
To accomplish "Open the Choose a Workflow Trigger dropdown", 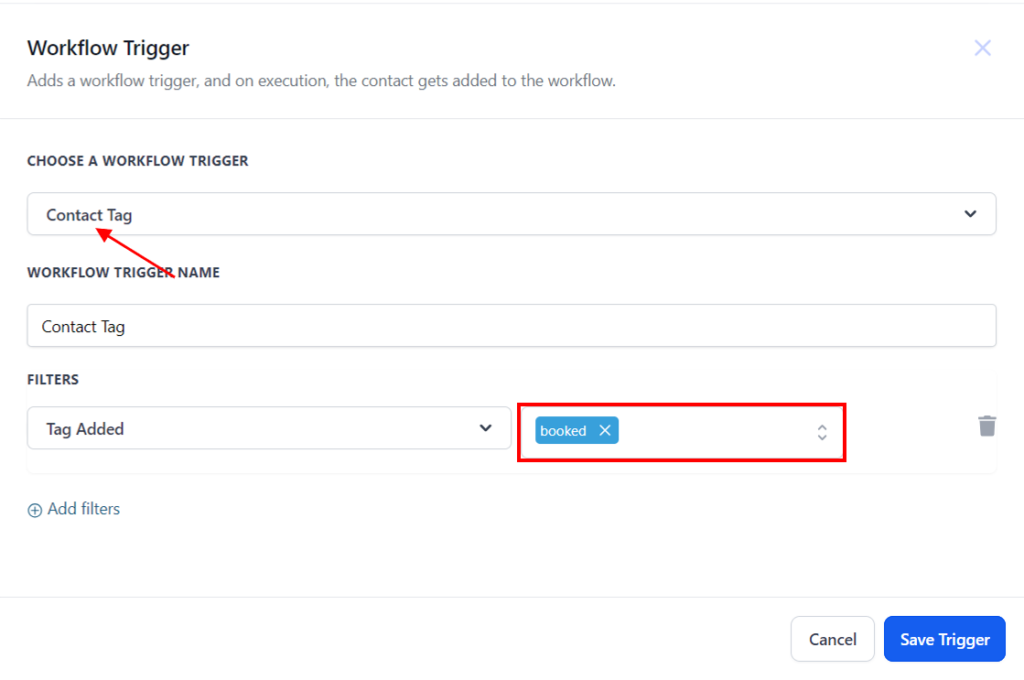I will (x=500, y=214).
